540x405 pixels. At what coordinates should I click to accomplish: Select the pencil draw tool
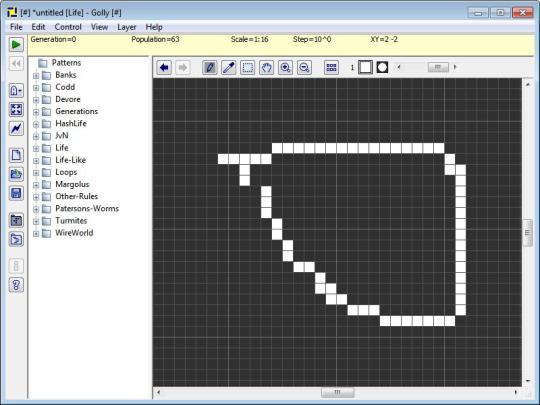coord(210,67)
